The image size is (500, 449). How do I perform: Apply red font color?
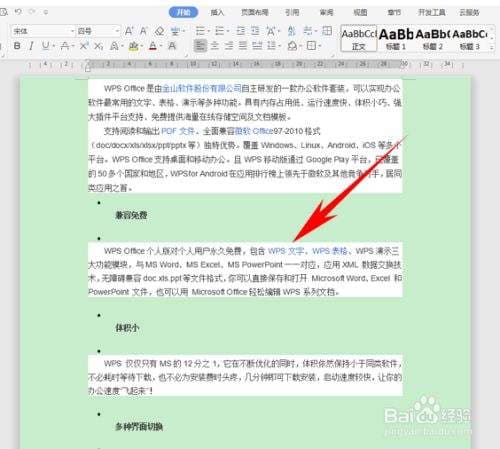(153, 46)
